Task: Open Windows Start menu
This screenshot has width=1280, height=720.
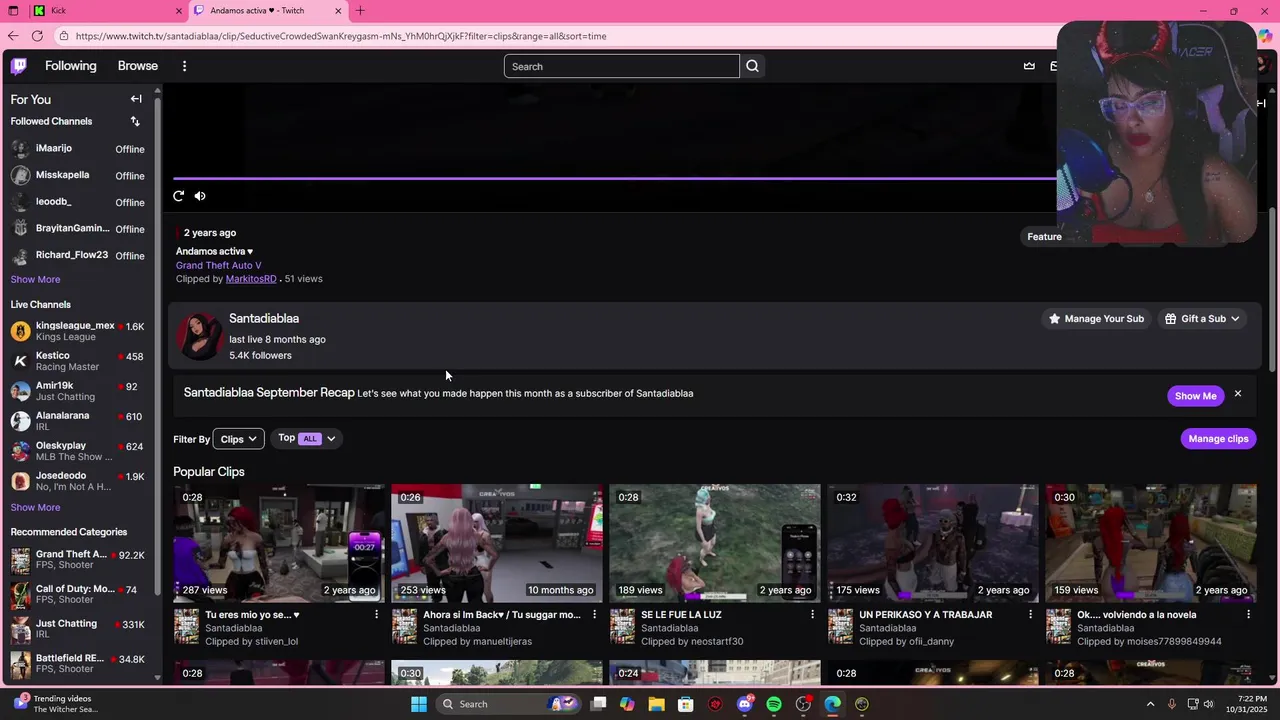Action: click(418, 704)
